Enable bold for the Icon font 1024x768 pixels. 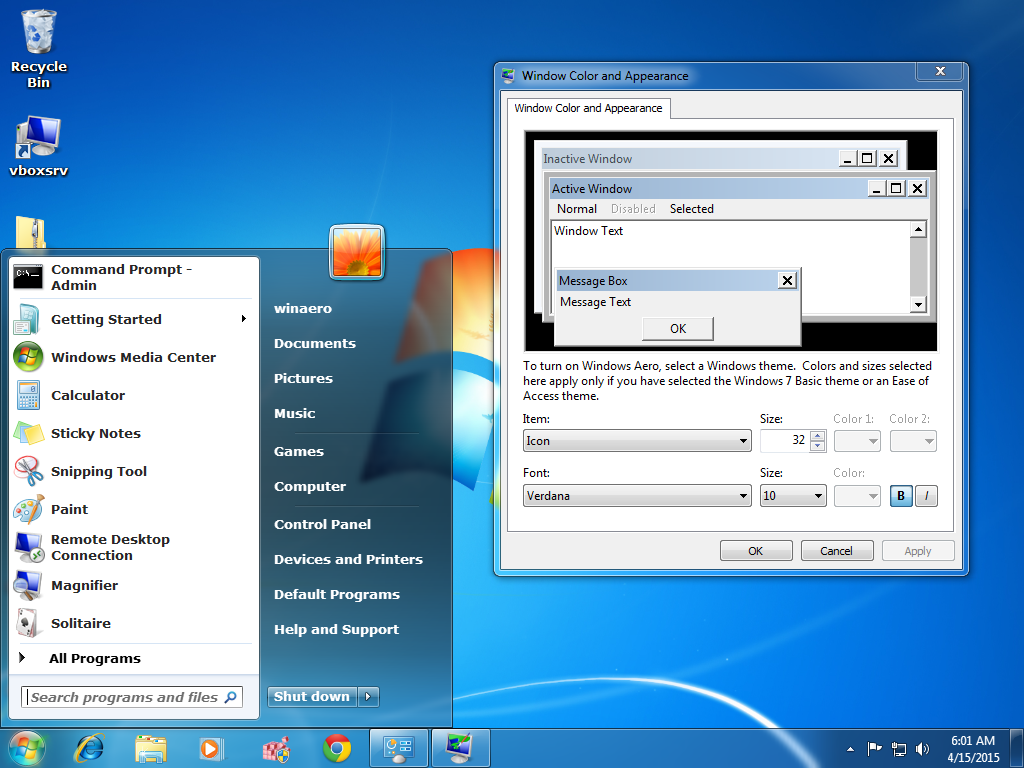point(900,495)
